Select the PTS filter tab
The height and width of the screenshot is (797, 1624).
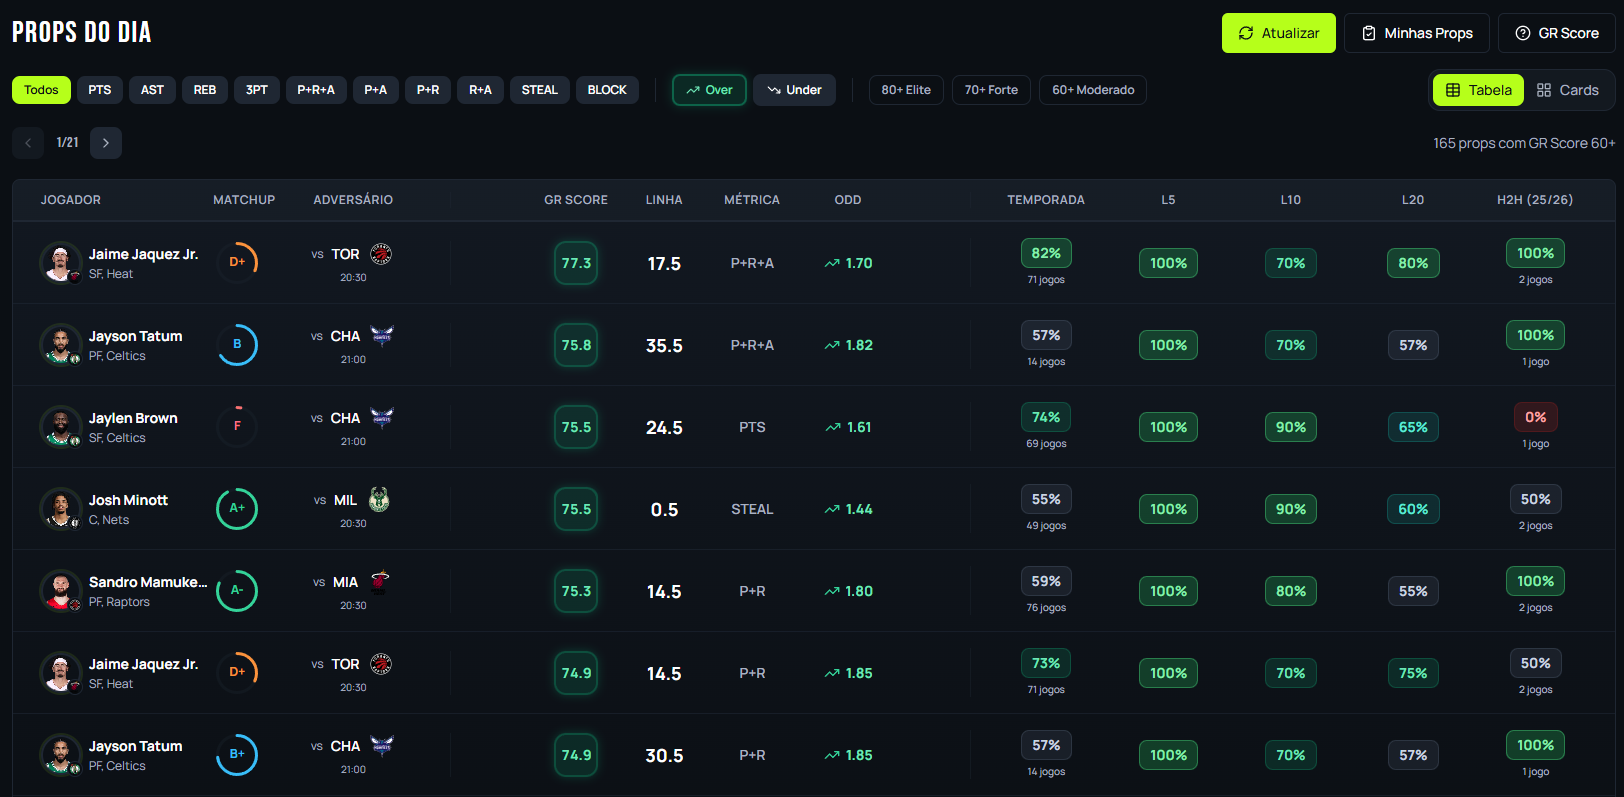[x=100, y=90]
